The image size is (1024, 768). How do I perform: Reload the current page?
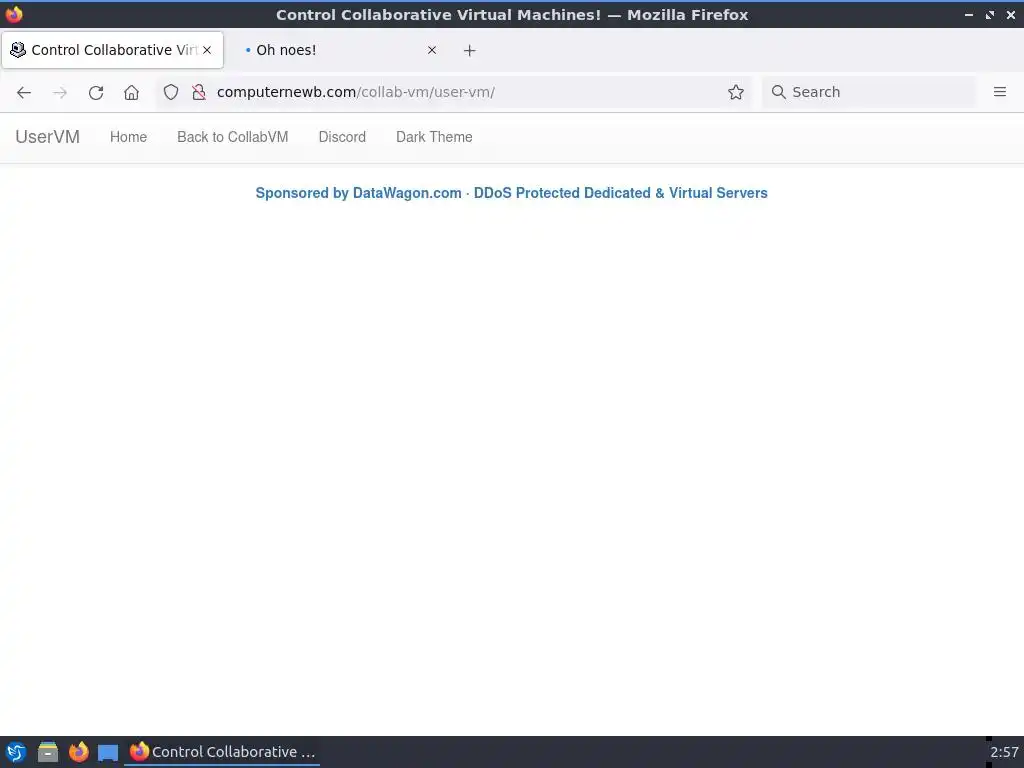96,92
